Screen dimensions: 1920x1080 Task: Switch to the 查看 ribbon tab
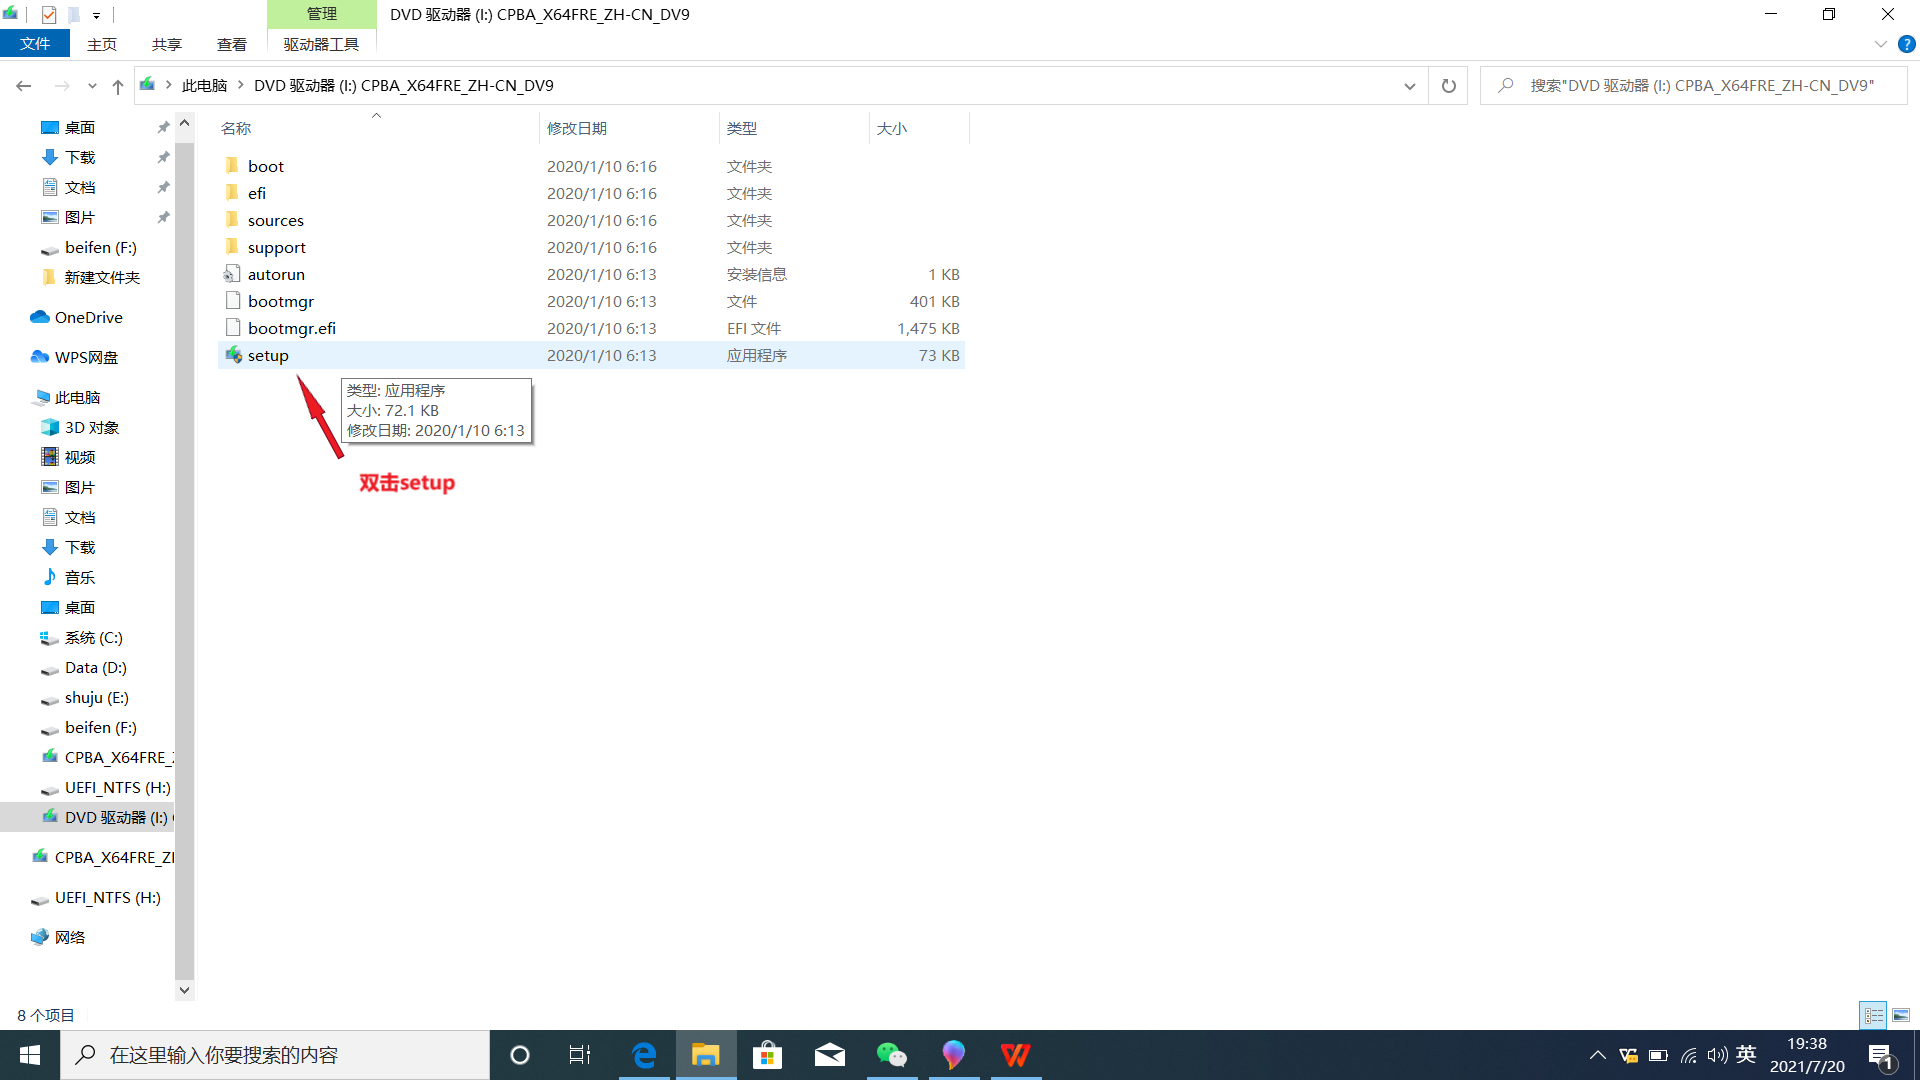point(231,44)
